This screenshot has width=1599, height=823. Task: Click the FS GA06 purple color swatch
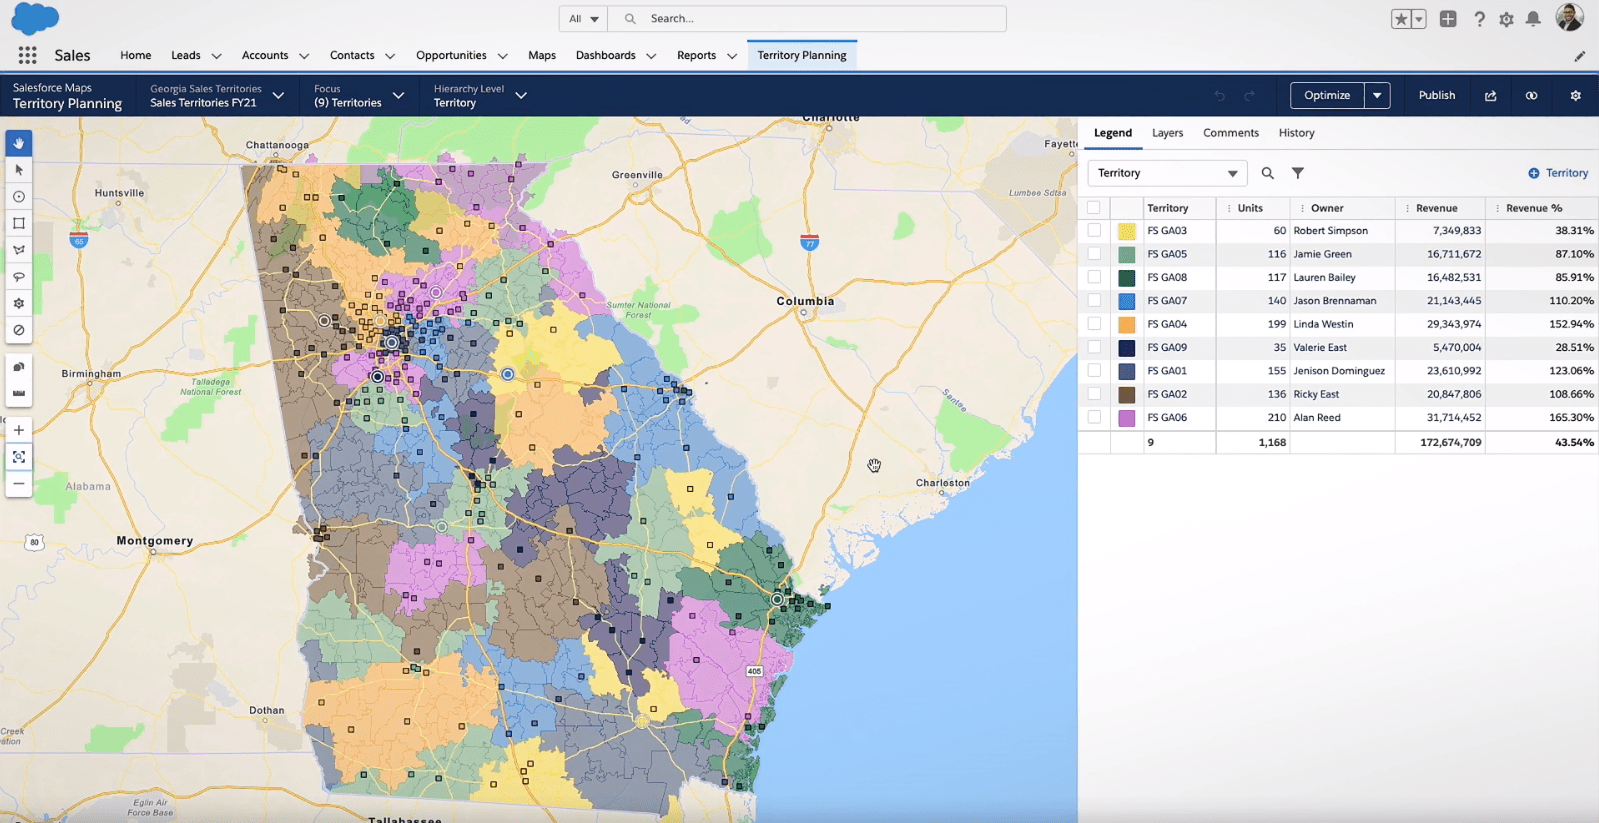tap(1127, 418)
